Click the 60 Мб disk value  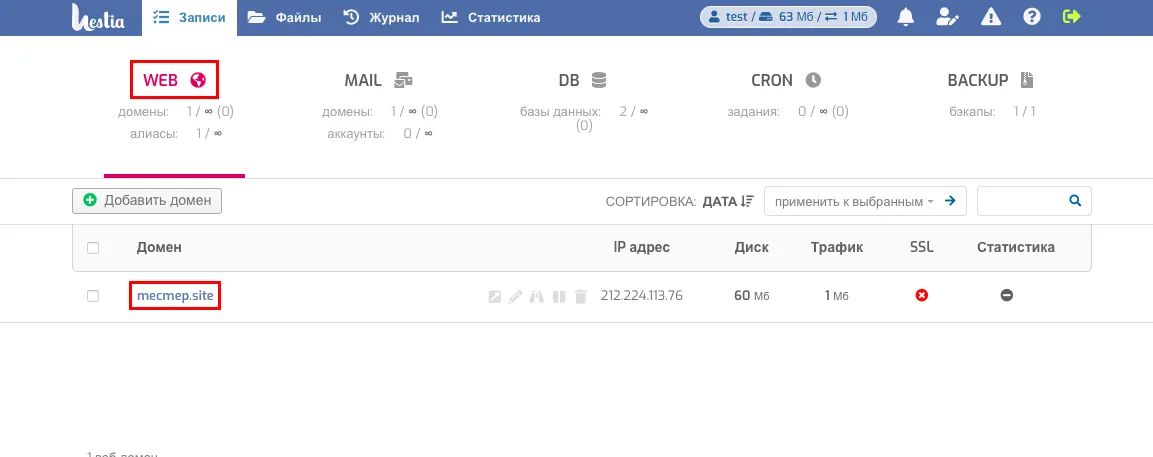pyautogui.click(x=752, y=296)
